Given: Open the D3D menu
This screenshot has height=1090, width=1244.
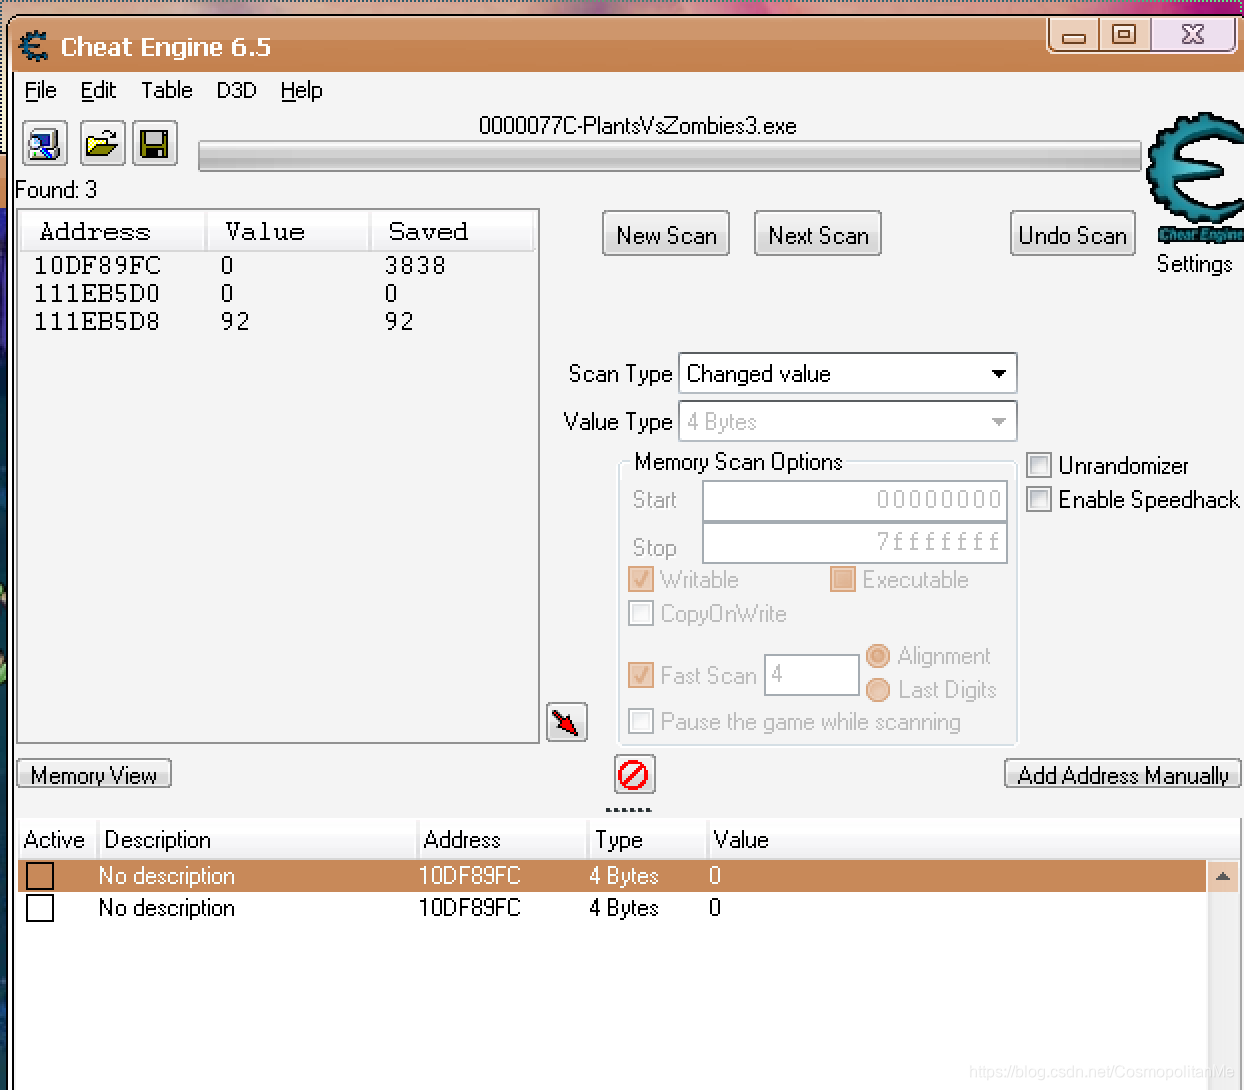Looking at the screenshot, I should (236, 91).
